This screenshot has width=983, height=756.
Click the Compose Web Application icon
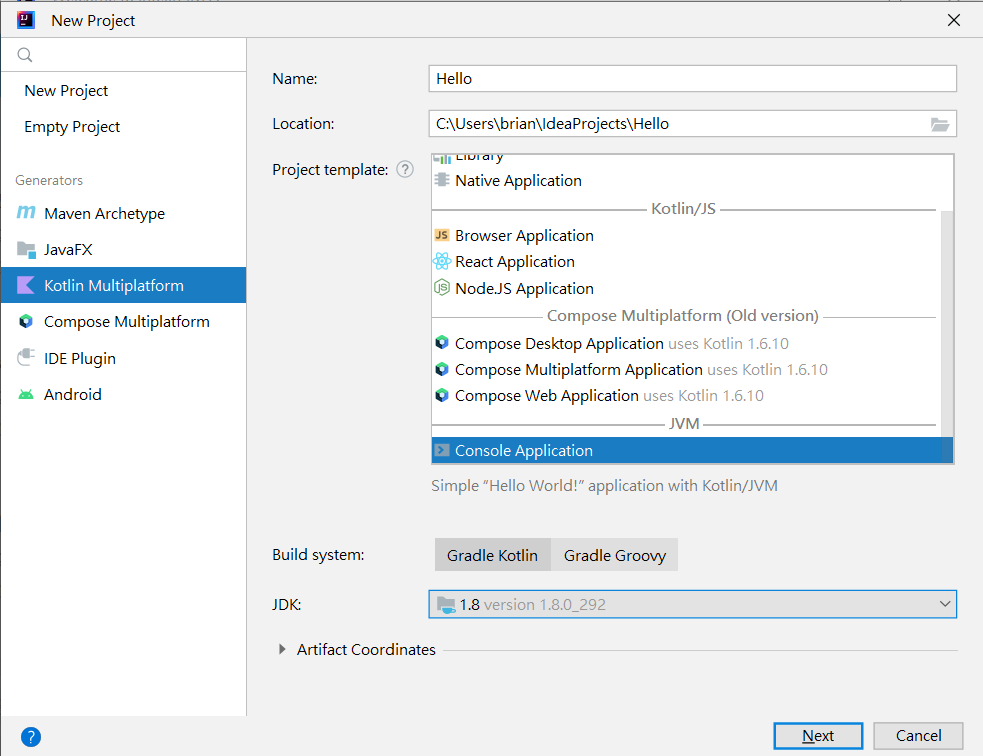tap(442, 395)
